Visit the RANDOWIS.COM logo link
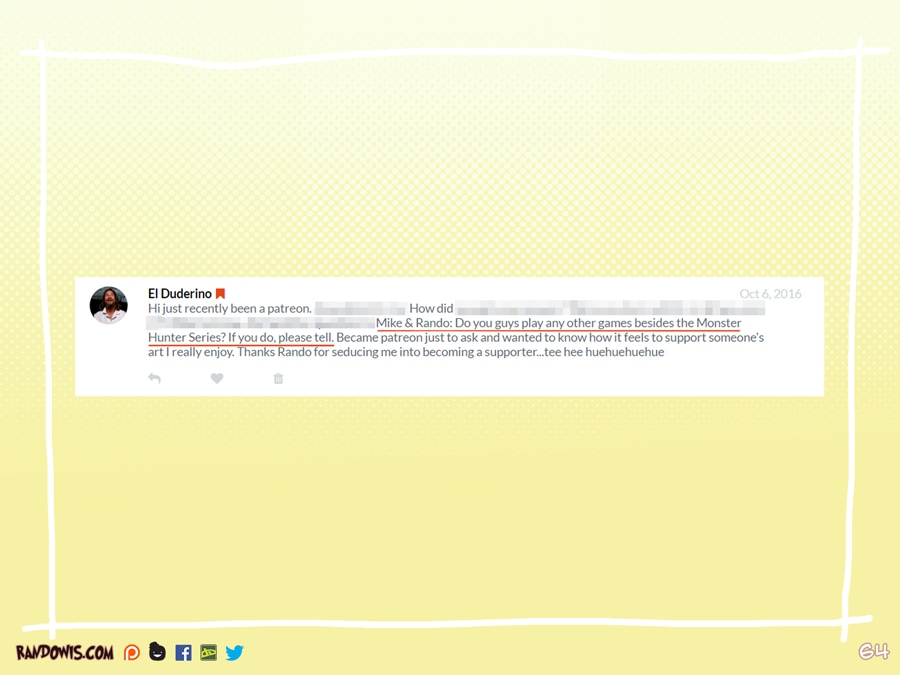The height and width of the screenshot is (675, 900). 65,653
